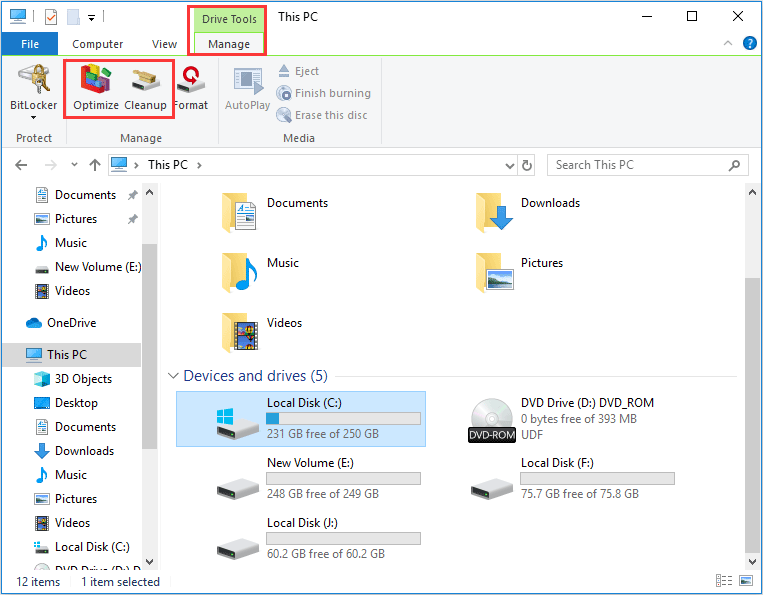The image size is (763, 595).
Task: Collapse the Devices and drives group
Action: (173, 376)
